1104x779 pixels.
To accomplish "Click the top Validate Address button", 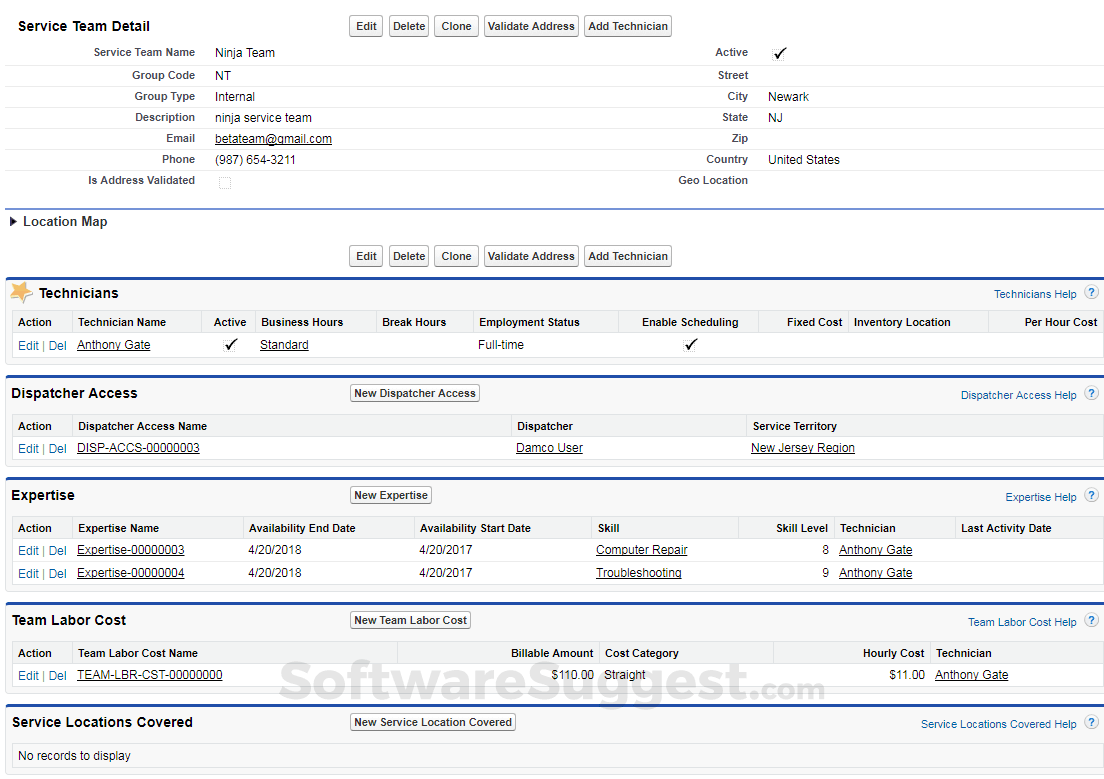I will click(531, 26).
